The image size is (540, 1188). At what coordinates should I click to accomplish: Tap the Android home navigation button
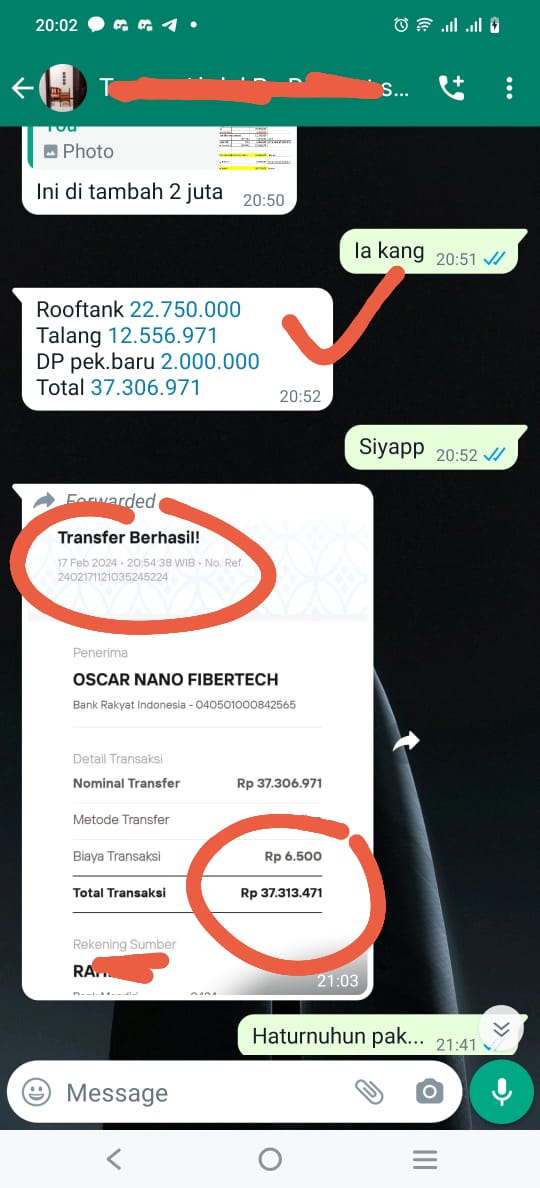pos(270,1158)
